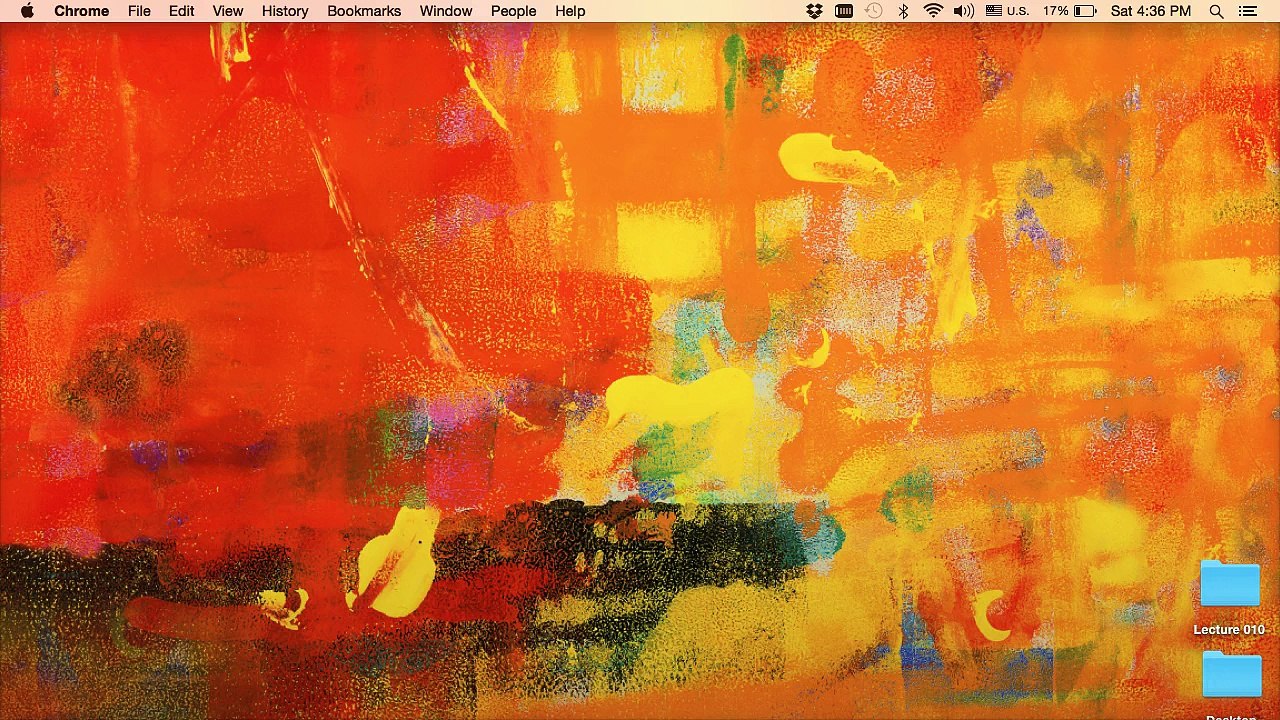Open the U.S. input source menu
The height and width of the screenshot is (720, 1280).
tap(1007, 11)
